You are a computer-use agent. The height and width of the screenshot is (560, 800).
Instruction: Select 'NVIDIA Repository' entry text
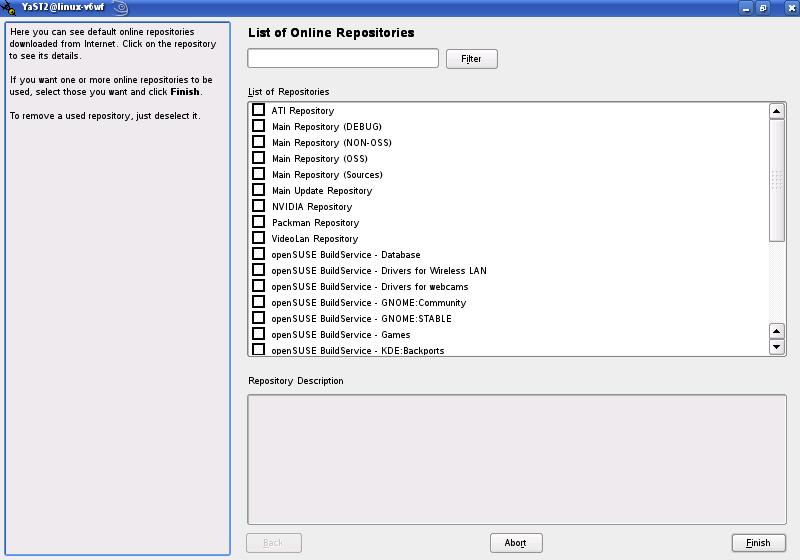coord(312,207)
